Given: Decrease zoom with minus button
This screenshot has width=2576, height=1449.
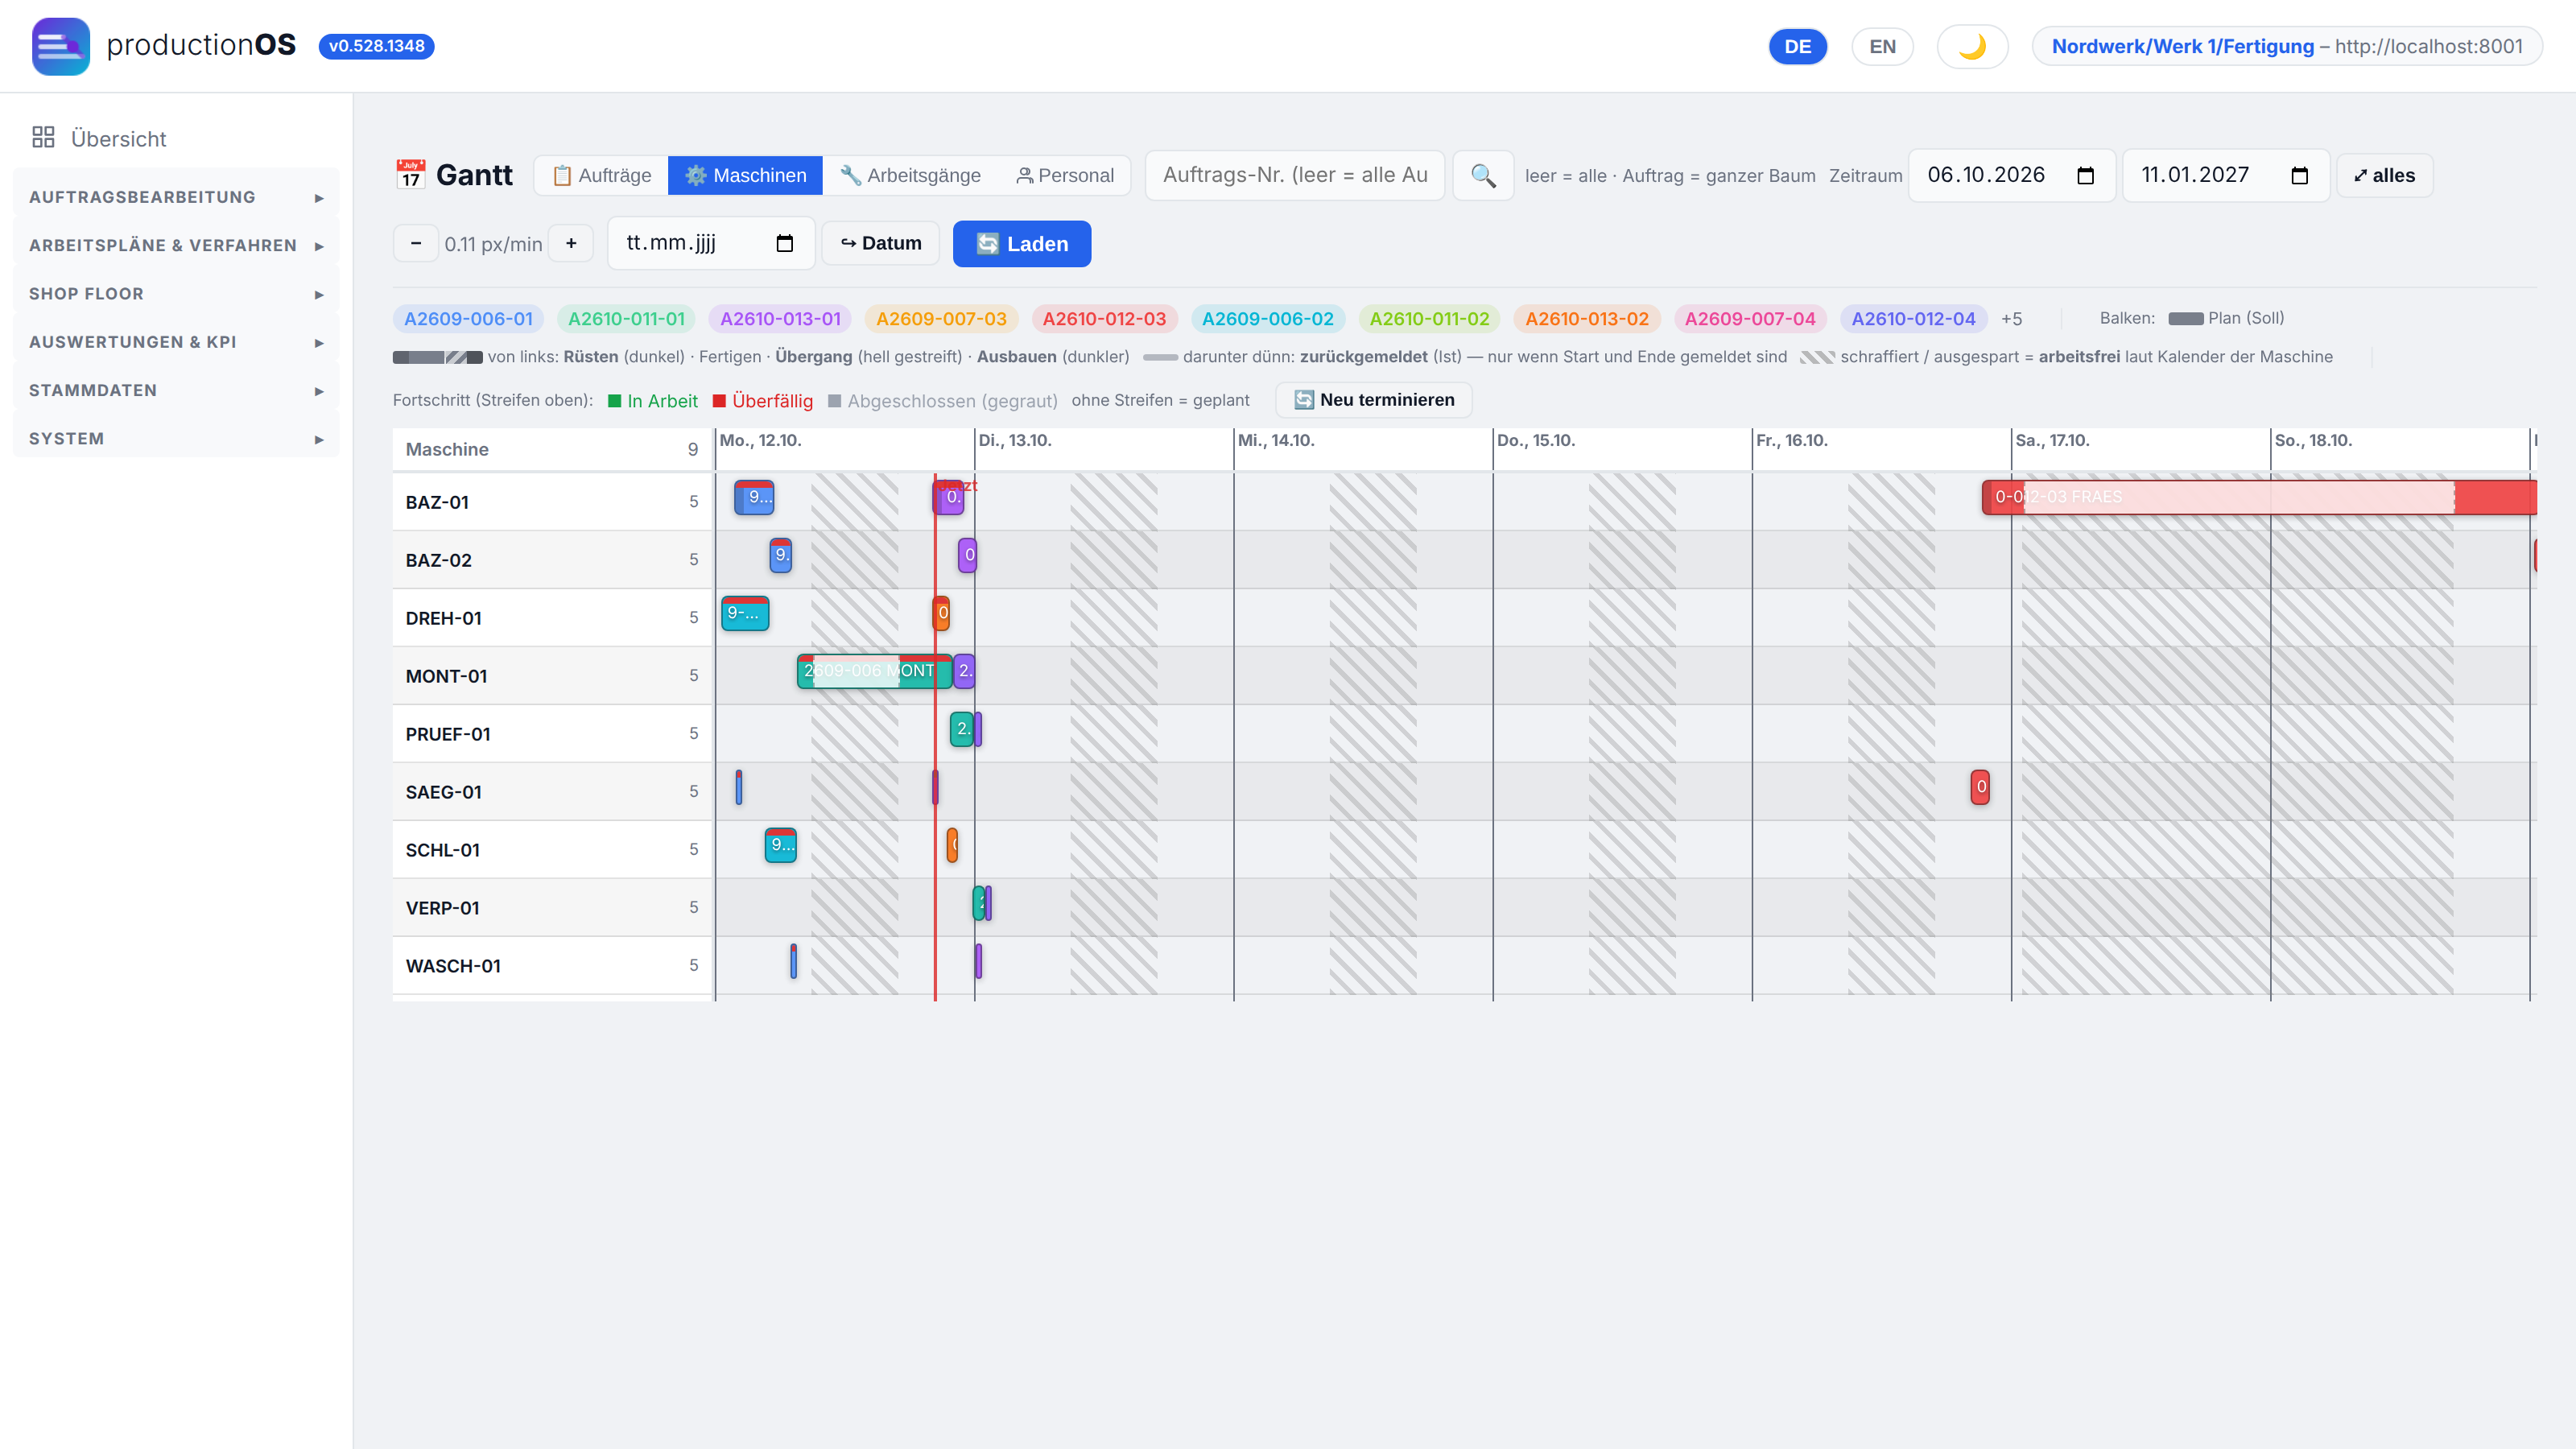Looking at the screenshot, I should pos(416,243).
